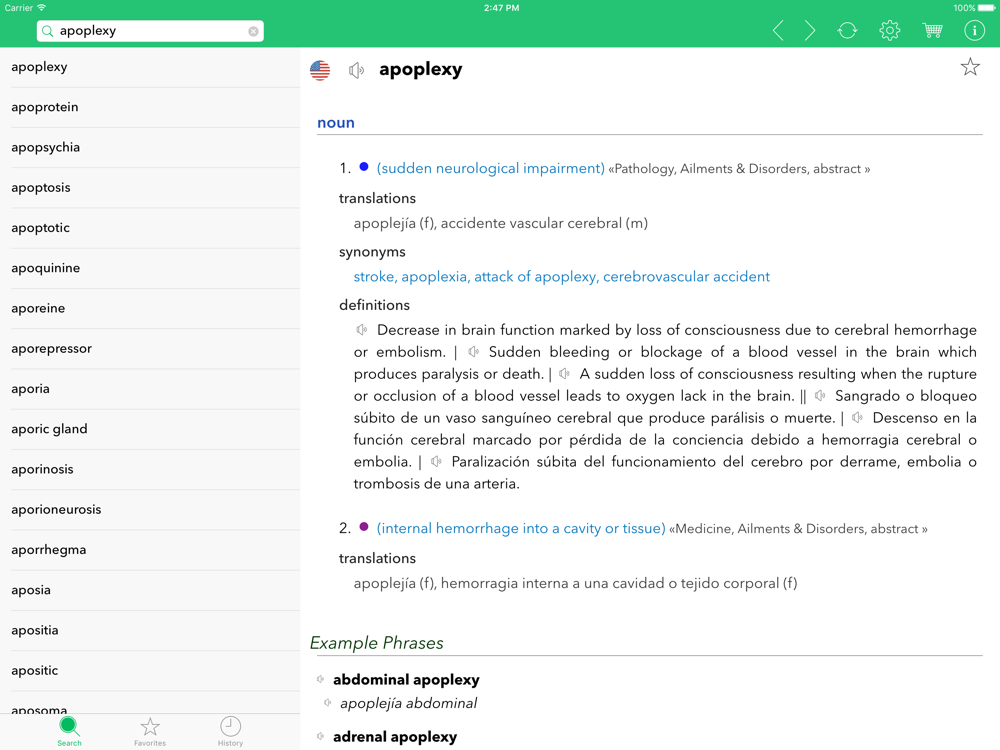Open '(internal hemorrhage into a cavity or tissue)' link

click(521, 528)
